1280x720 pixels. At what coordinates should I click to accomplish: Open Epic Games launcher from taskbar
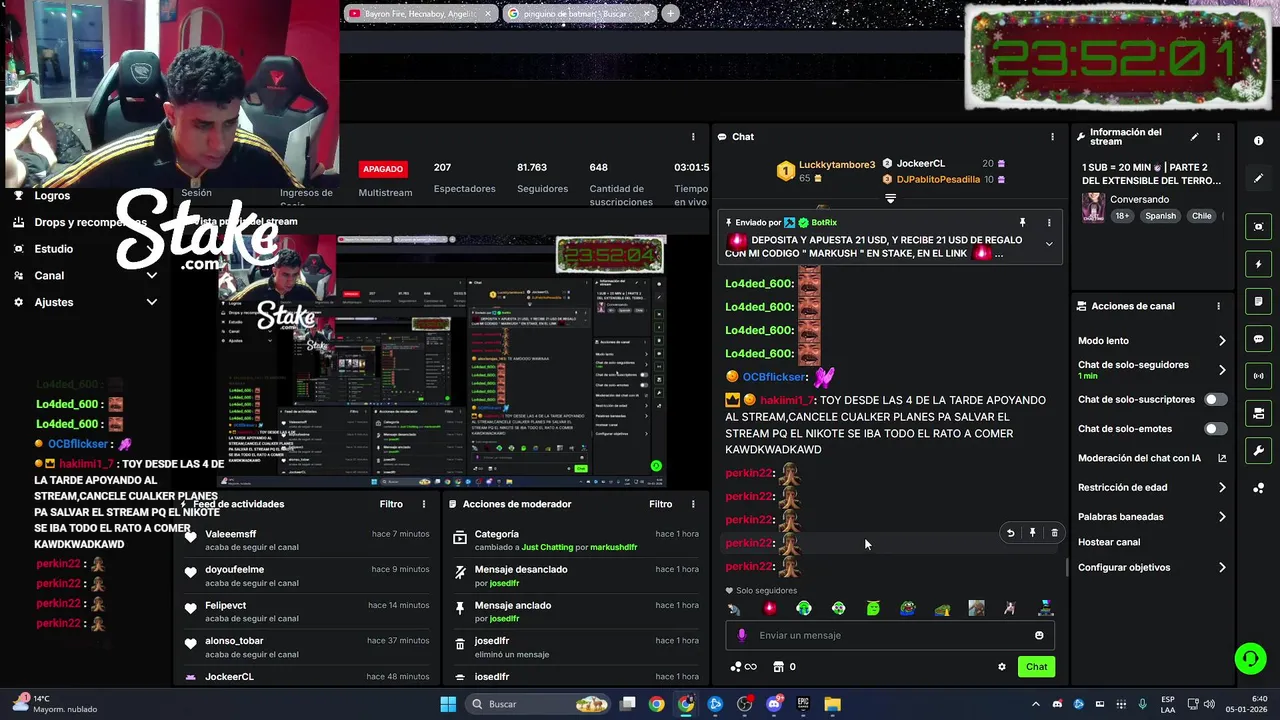click(x=803, y=704)
